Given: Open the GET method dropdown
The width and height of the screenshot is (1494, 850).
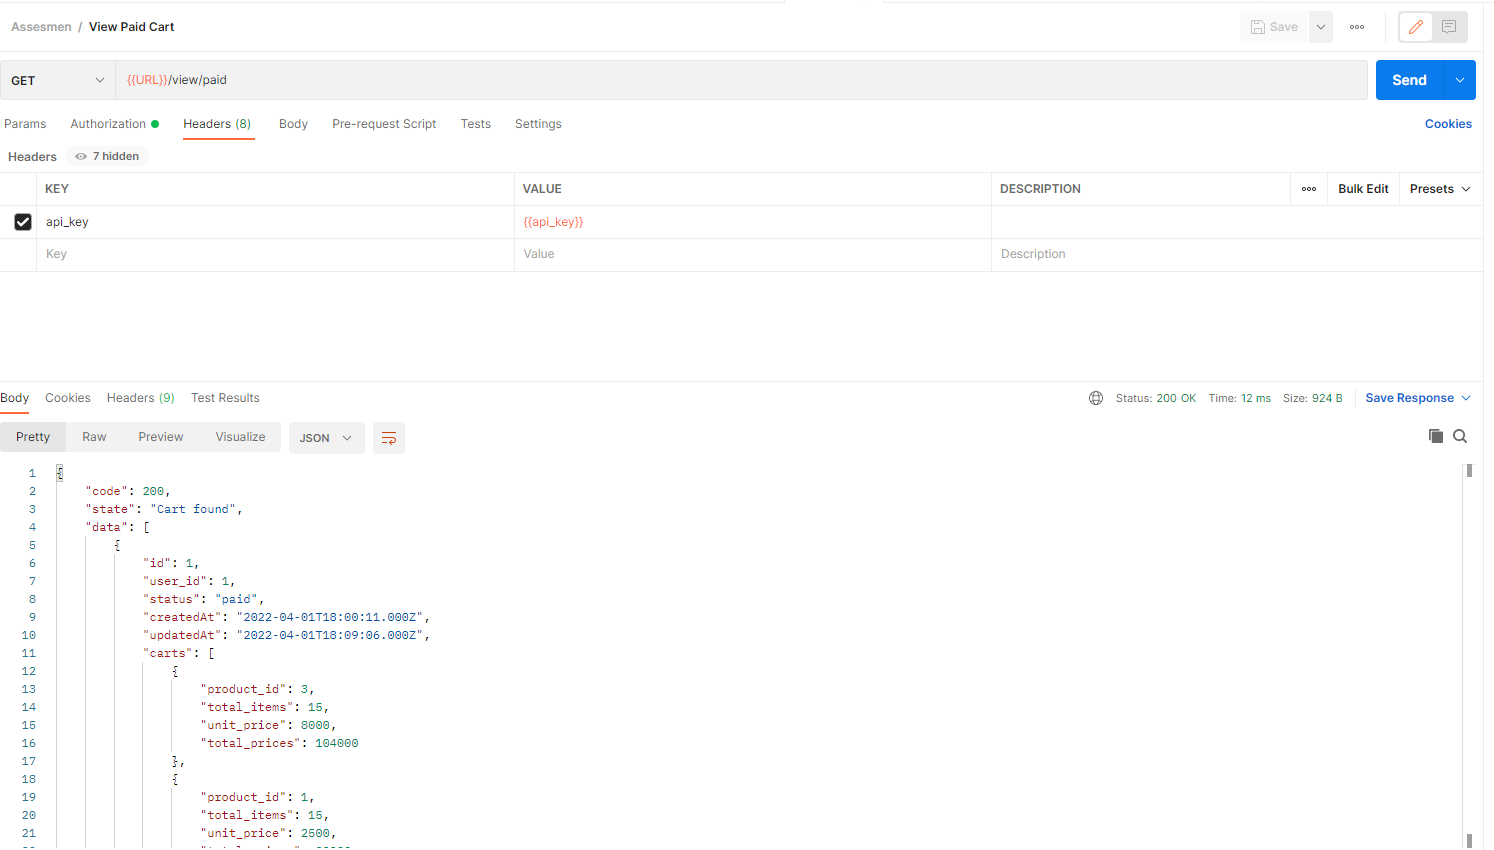Looking at the screenshot, I should [58, 80].
